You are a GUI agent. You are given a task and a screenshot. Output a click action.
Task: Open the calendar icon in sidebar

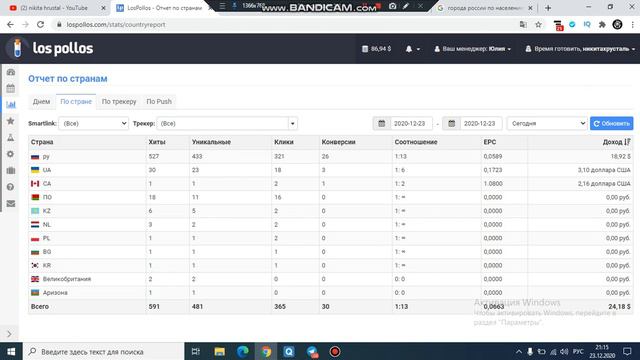pos(11,88)
